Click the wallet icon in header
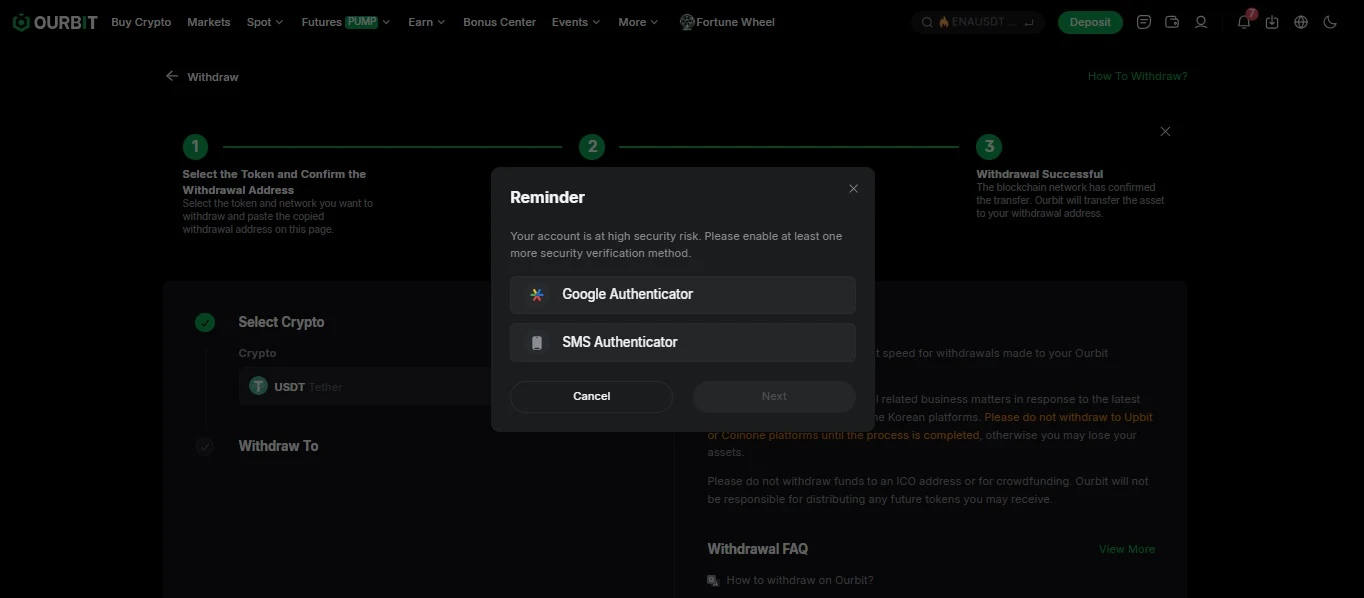This screenshot has height=598, width=1364. (x=1172, y=22)
